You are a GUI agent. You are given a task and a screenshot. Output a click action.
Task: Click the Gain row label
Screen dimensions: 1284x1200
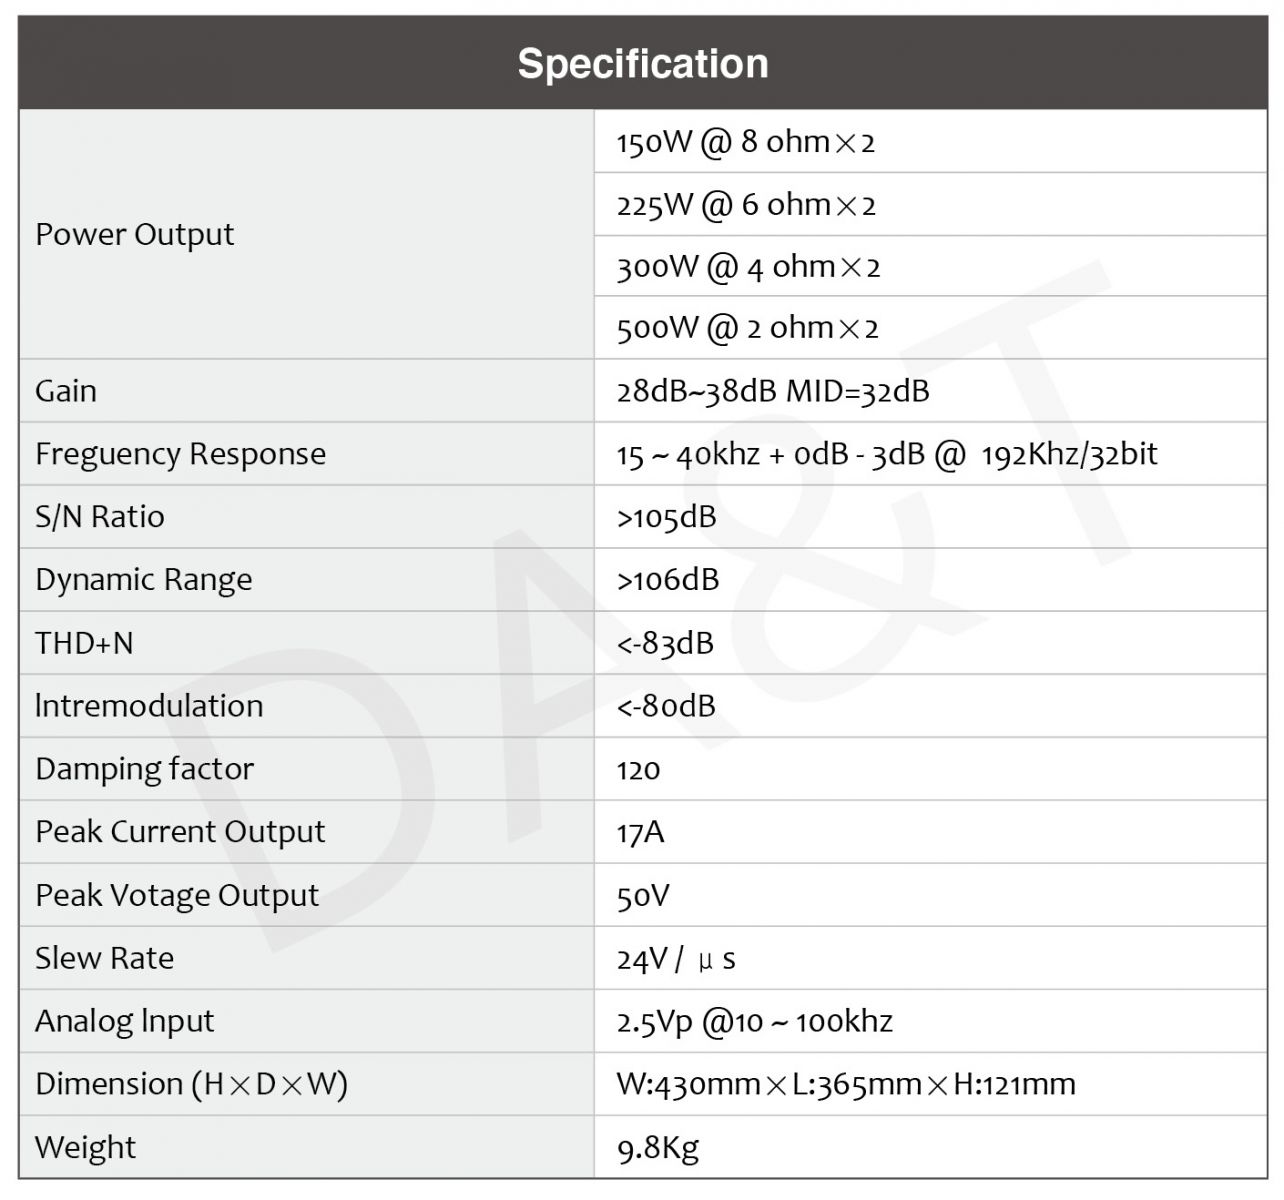point(66,390)
